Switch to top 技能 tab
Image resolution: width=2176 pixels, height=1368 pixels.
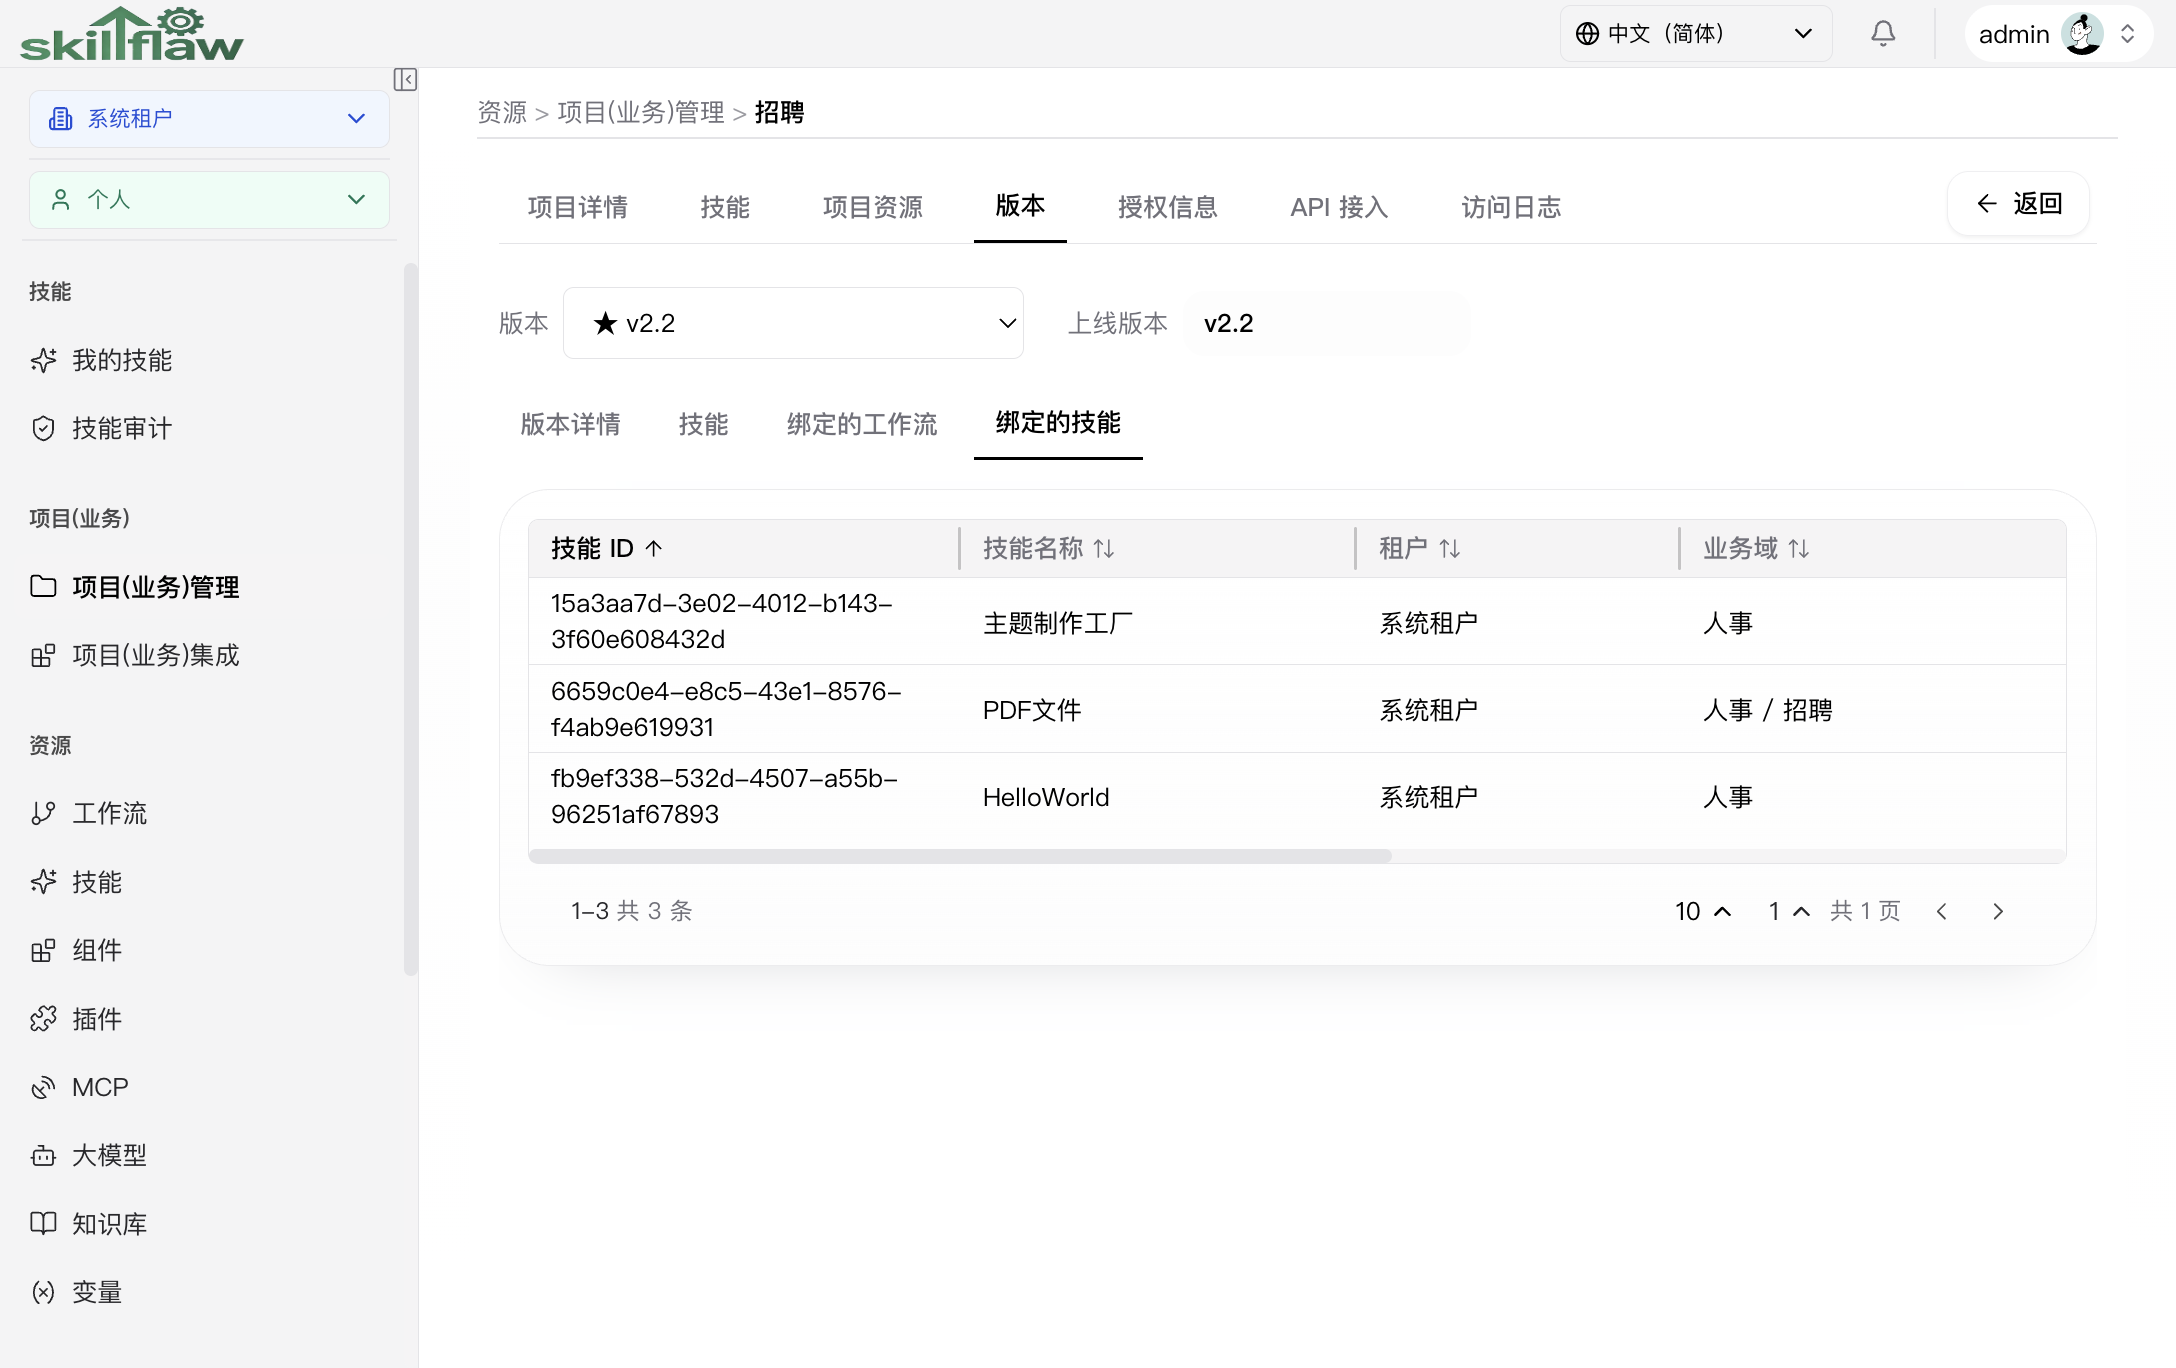coord(725,207)
